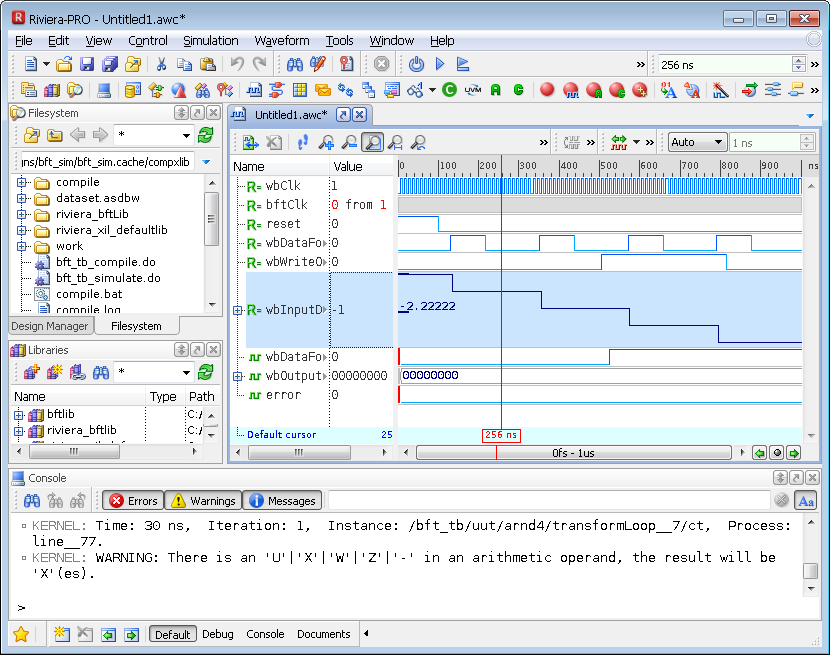Toggle the Warnings filter in Console

point(203,500)
